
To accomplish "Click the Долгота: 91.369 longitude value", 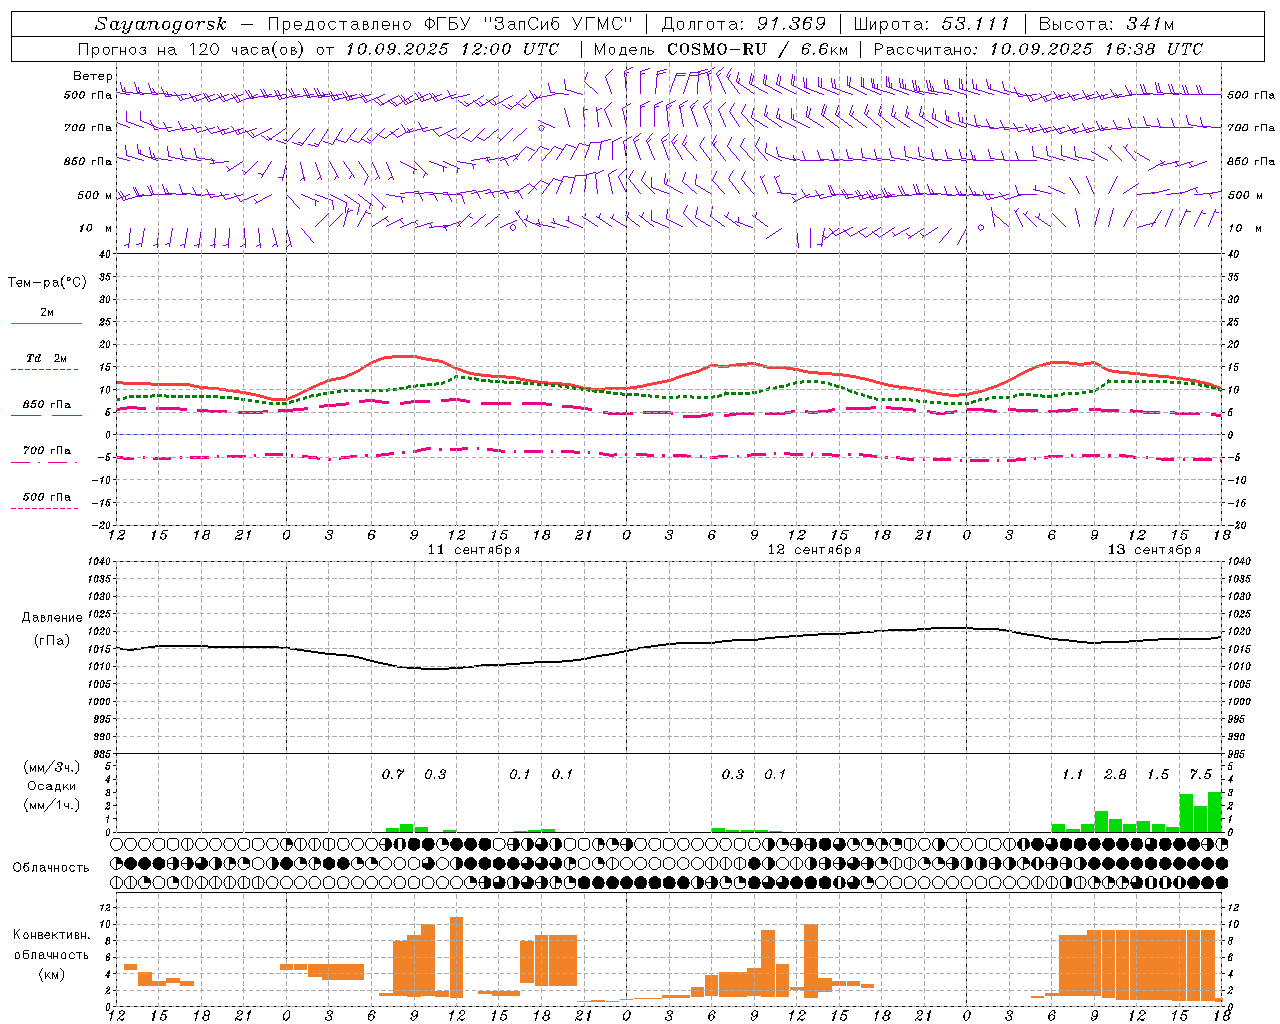I will tap(744, 24).
